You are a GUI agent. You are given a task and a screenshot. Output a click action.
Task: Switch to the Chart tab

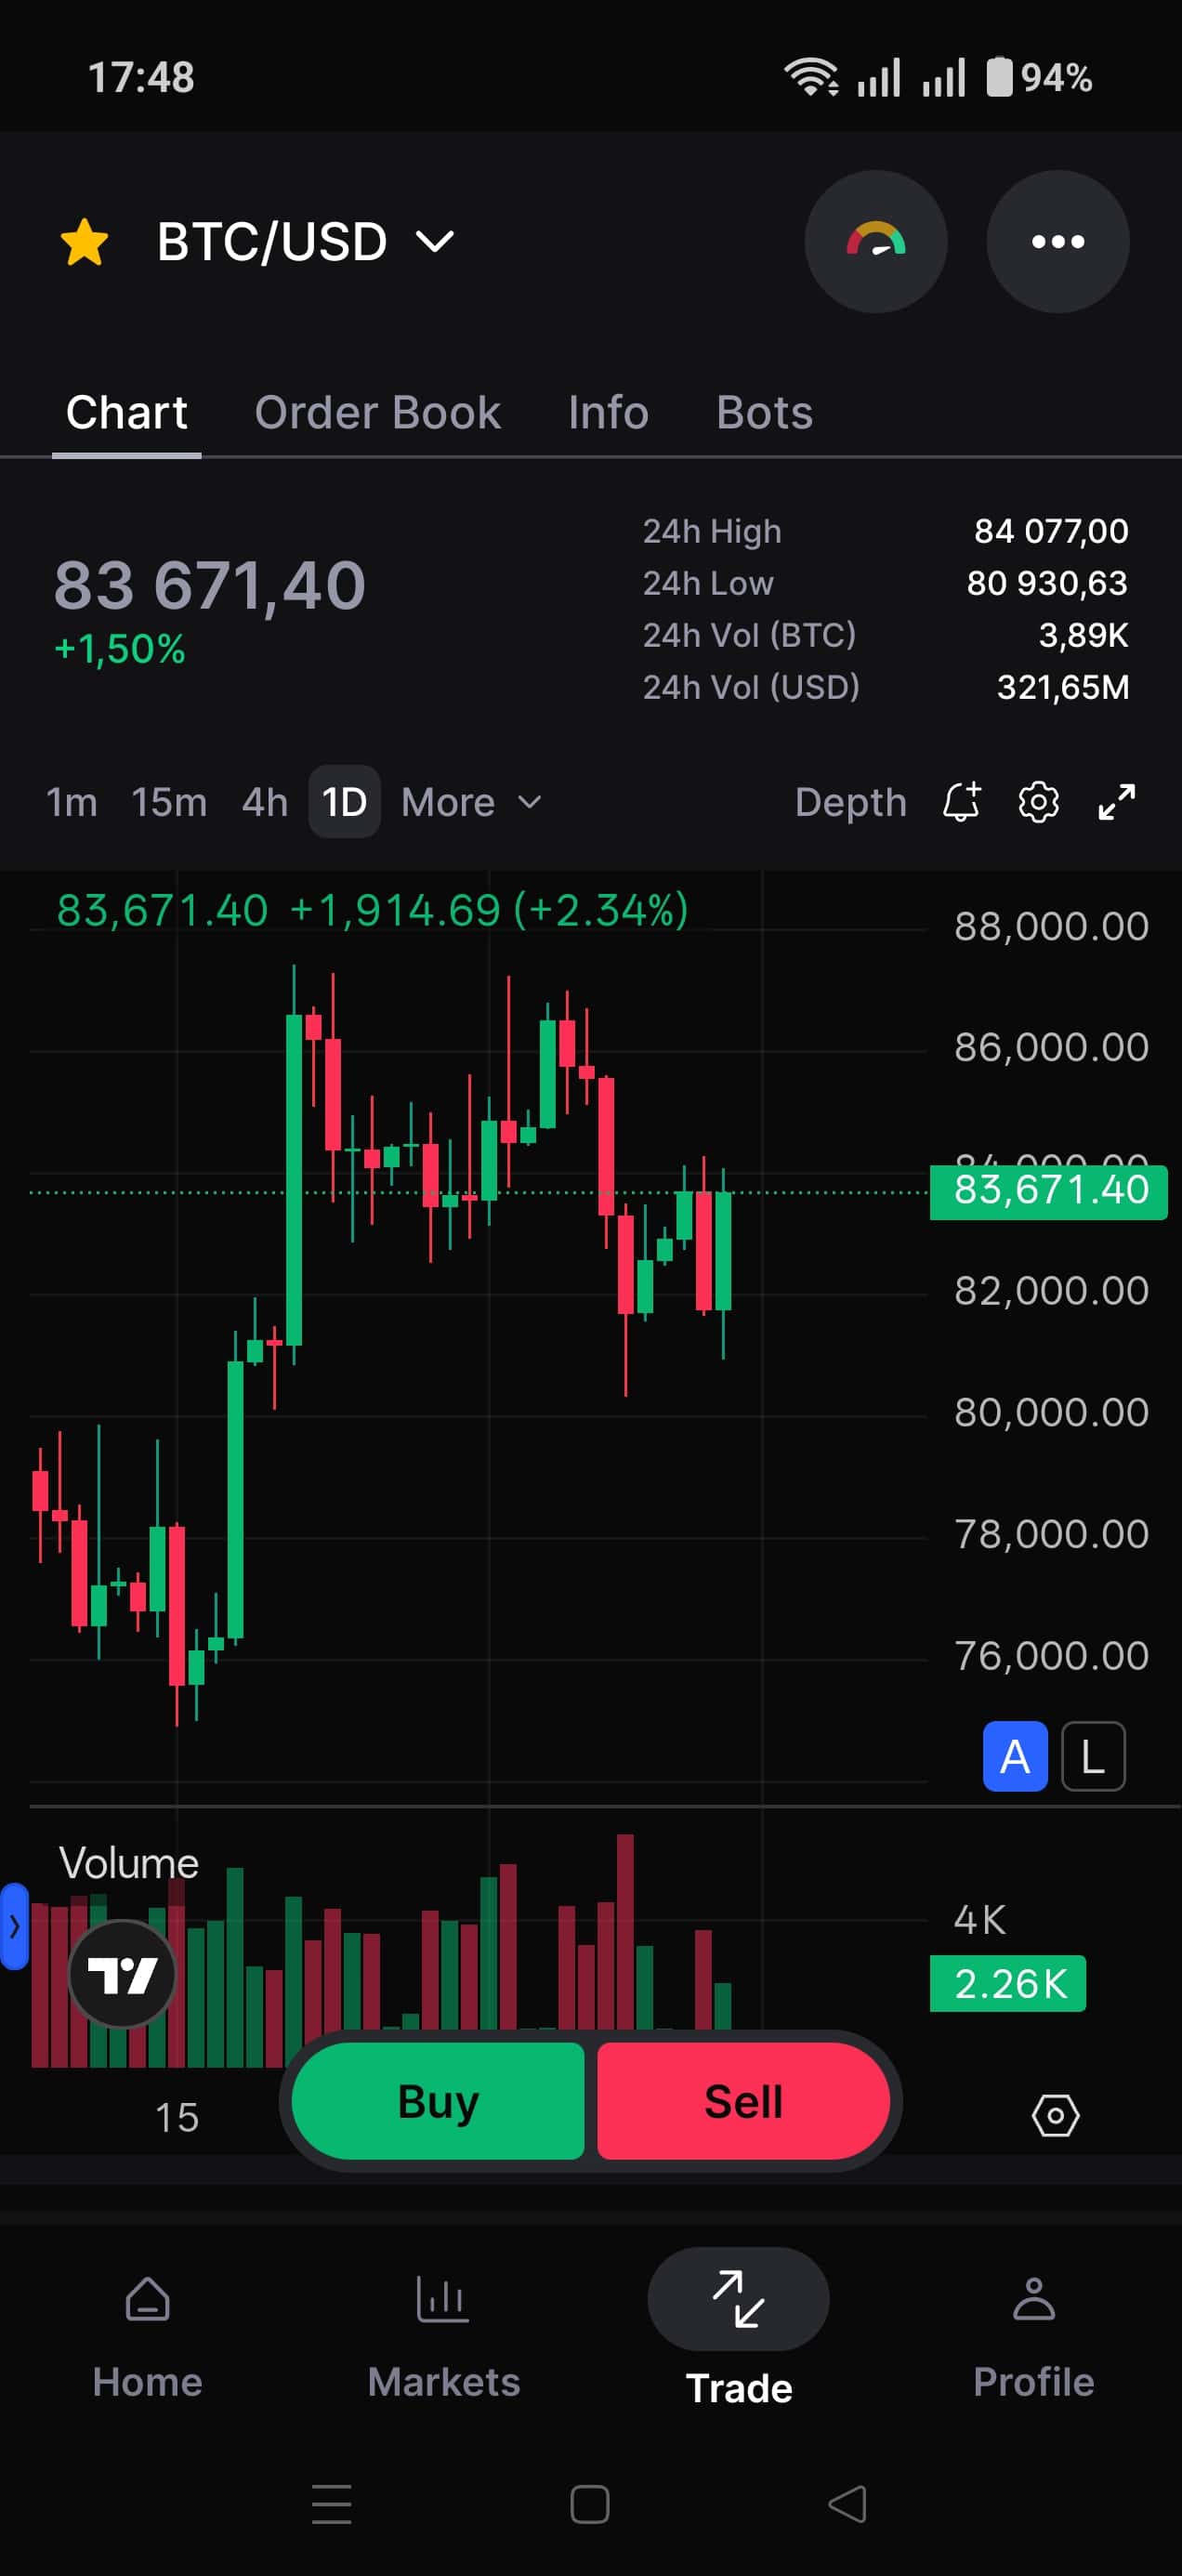click(x=126, y=412)
